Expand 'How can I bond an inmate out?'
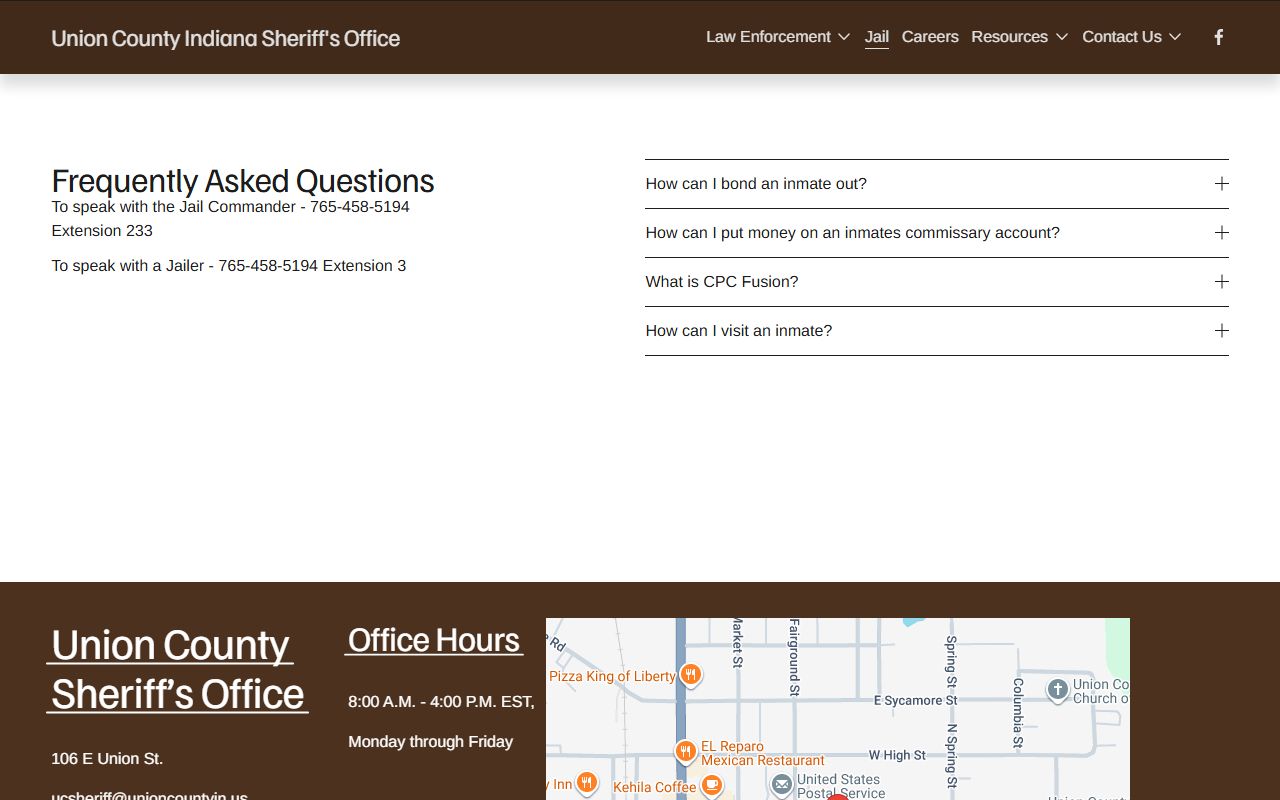Viewport: 1280px width, 800px height. [x=936, y=184]
